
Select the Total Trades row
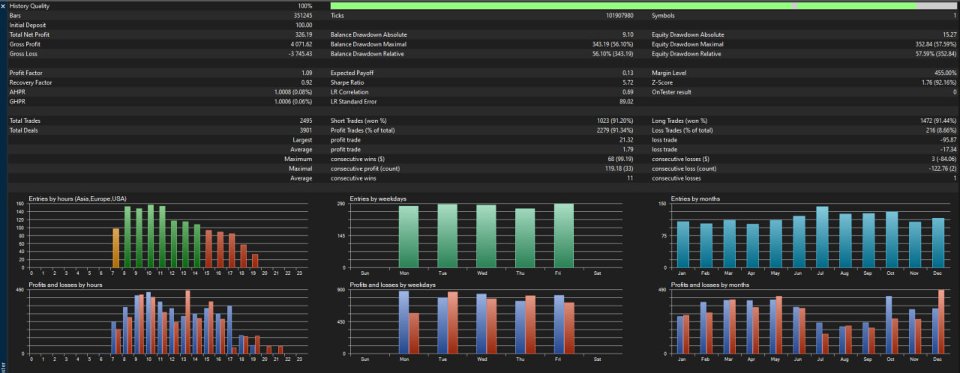(x=163, y=121)
